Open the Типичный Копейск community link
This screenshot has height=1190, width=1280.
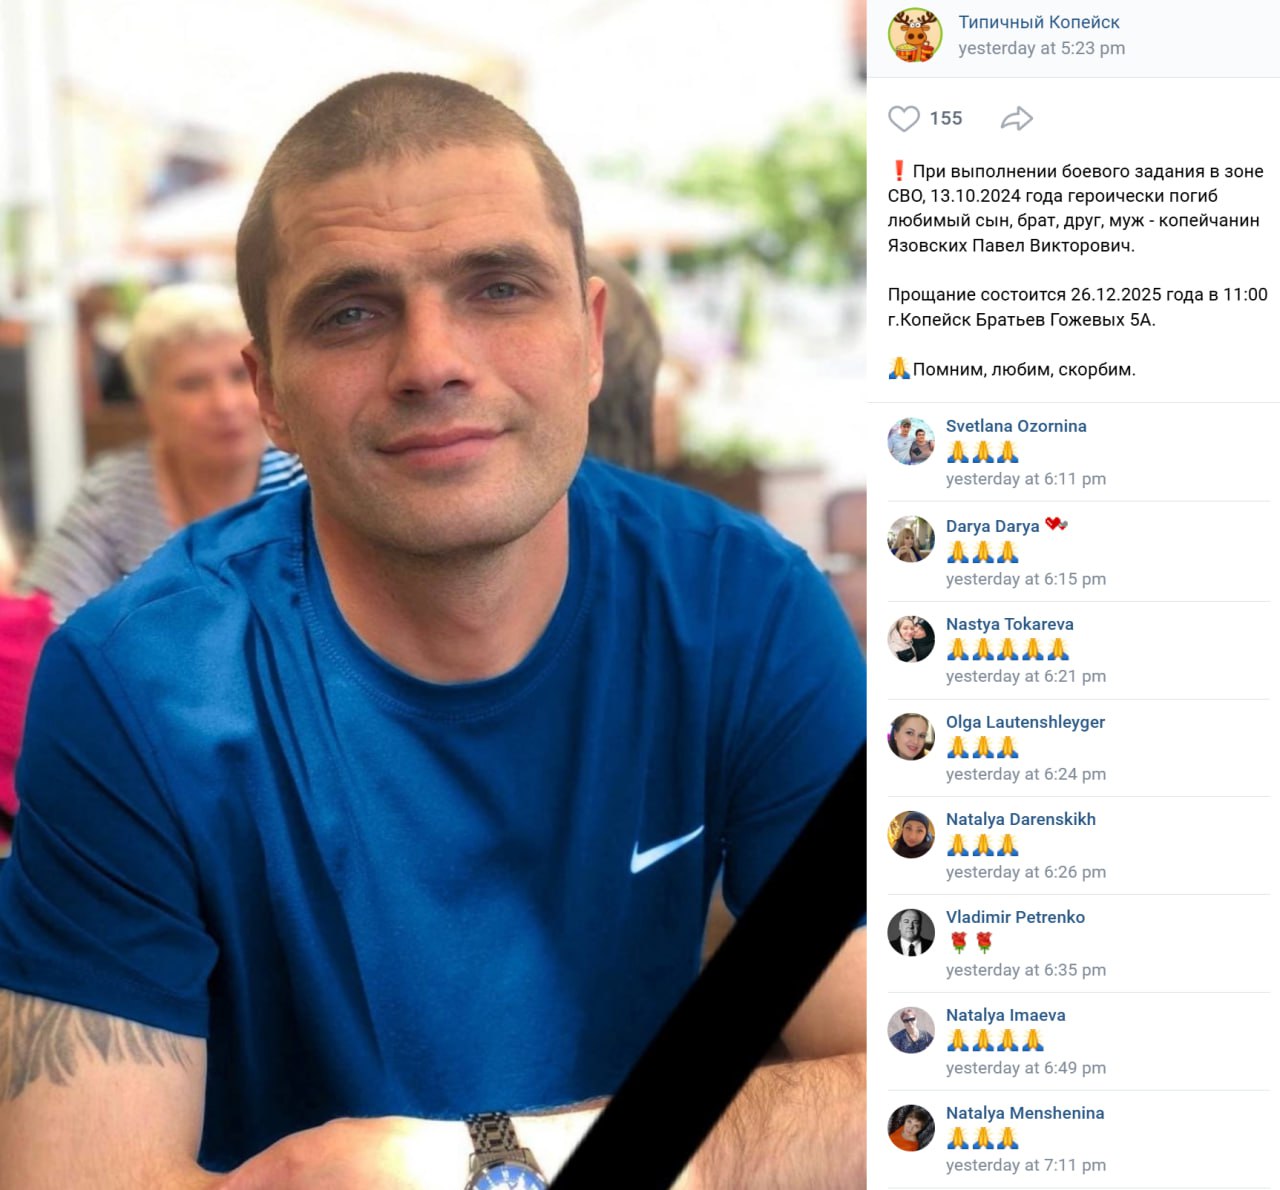click(x=1039, y=22)
